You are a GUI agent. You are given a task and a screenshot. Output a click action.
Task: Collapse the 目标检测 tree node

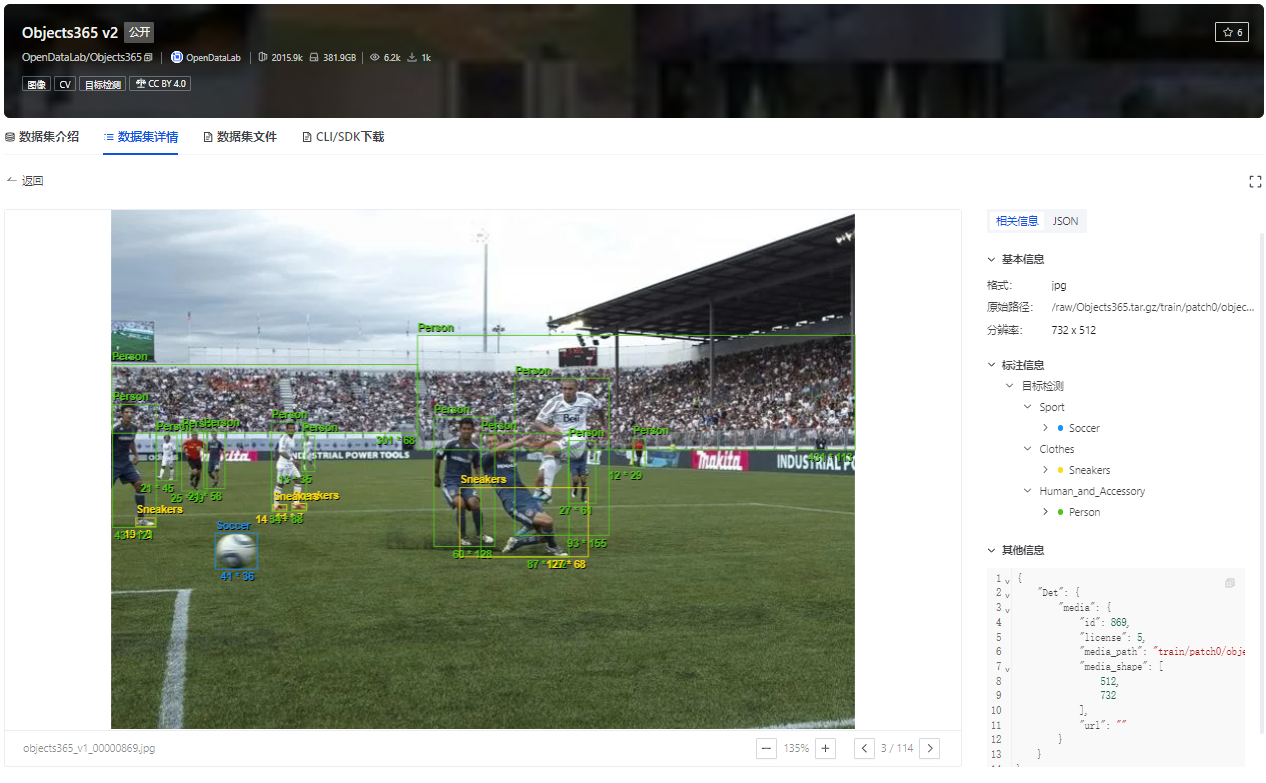1010,386
